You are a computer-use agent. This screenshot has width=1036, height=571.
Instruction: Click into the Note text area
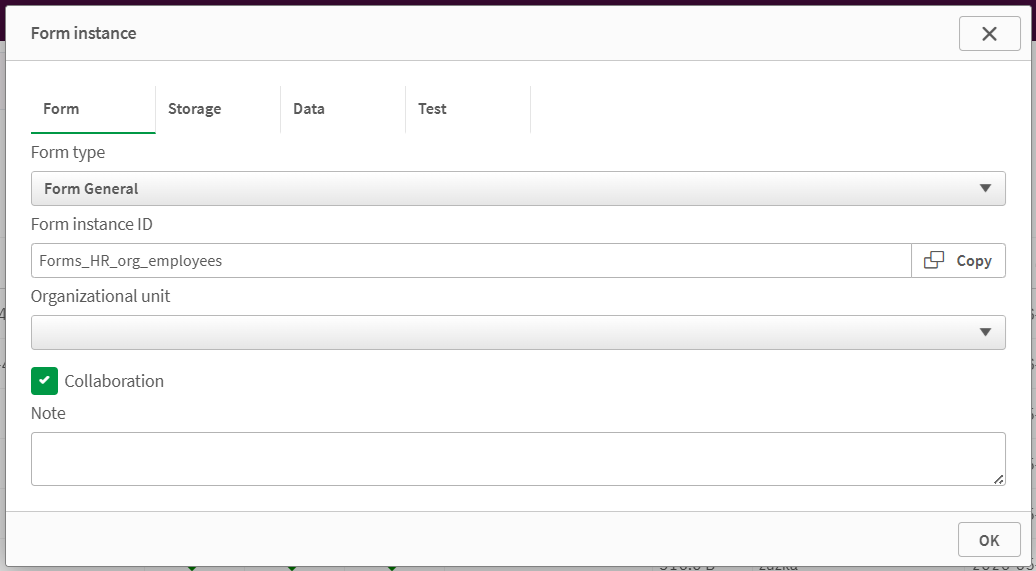[x=518, y=459]
